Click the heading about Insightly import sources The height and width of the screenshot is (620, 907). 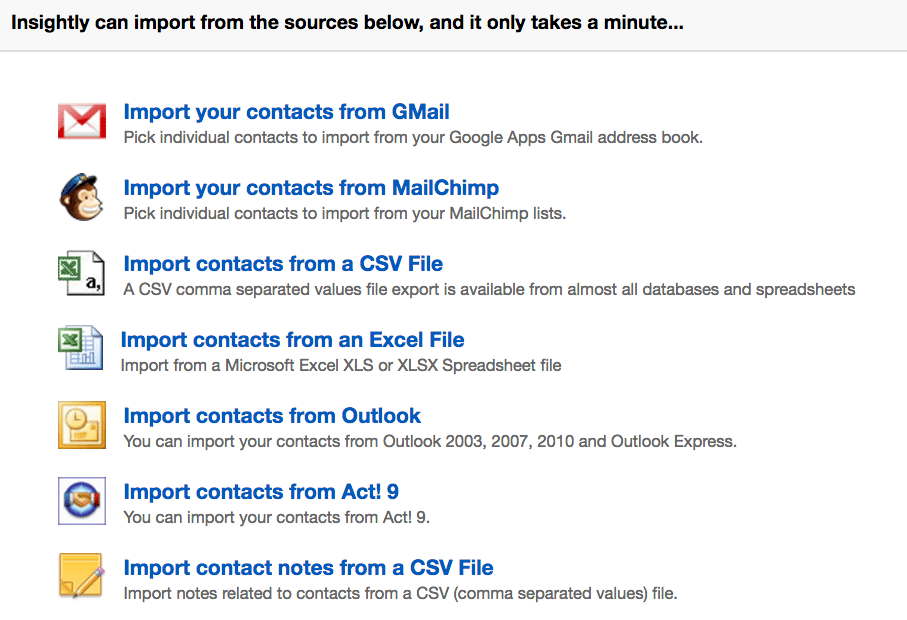click(348, 21)
